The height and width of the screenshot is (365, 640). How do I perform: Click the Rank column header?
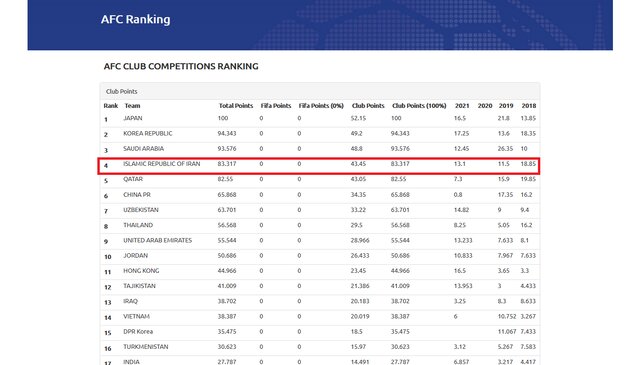[111, 106]
